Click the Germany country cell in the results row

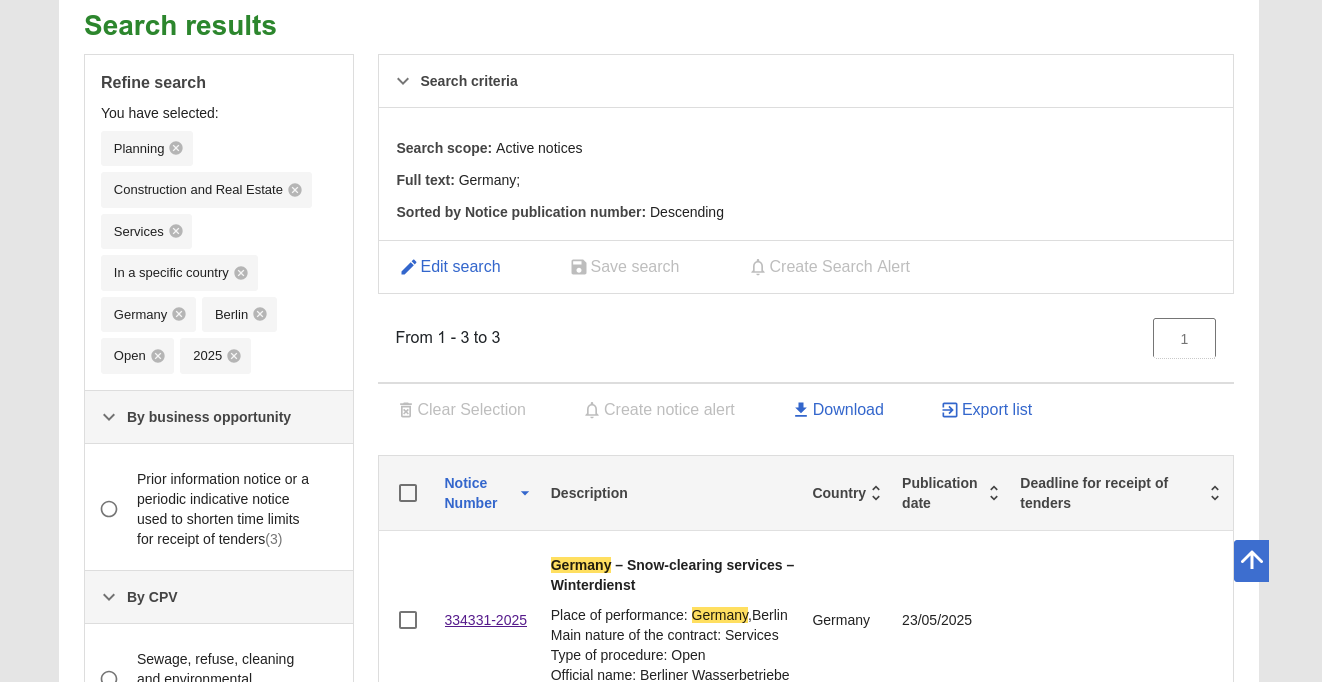click(841, 620)
